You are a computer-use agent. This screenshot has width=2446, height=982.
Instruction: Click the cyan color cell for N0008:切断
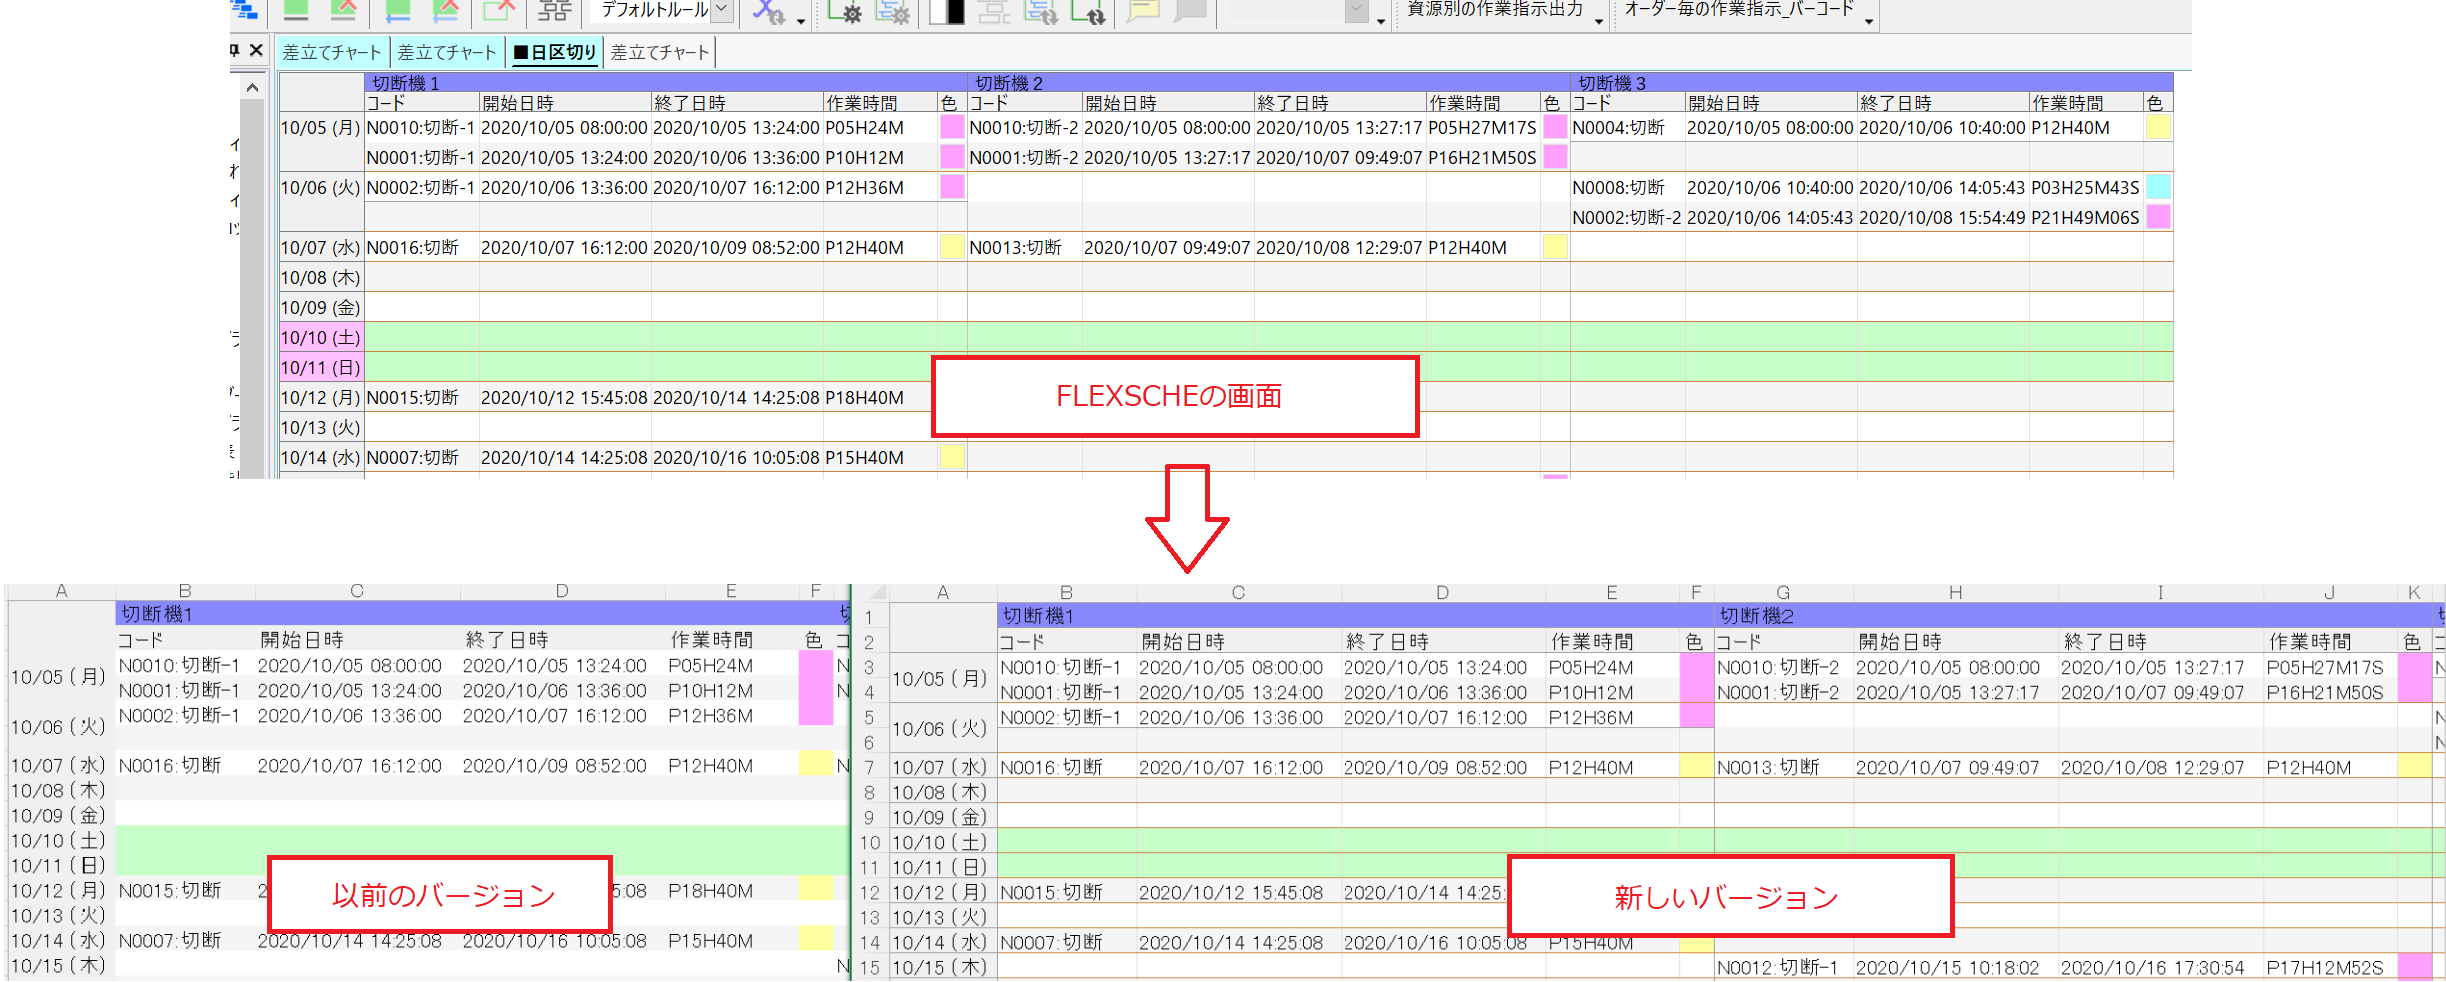(x=2158, y=187)
